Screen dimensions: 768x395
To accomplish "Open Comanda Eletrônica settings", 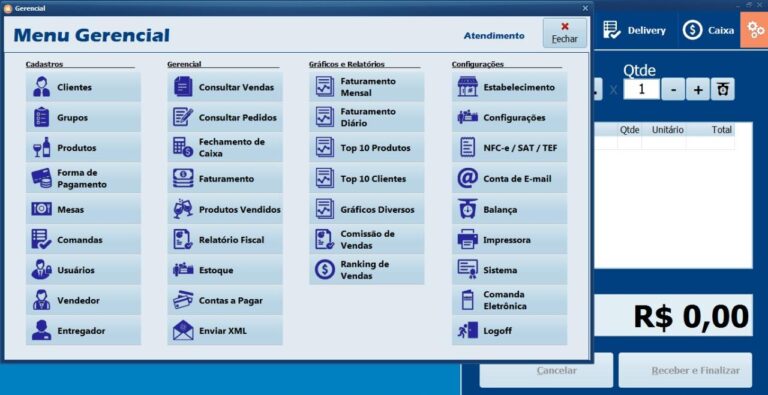I will 509,300.
